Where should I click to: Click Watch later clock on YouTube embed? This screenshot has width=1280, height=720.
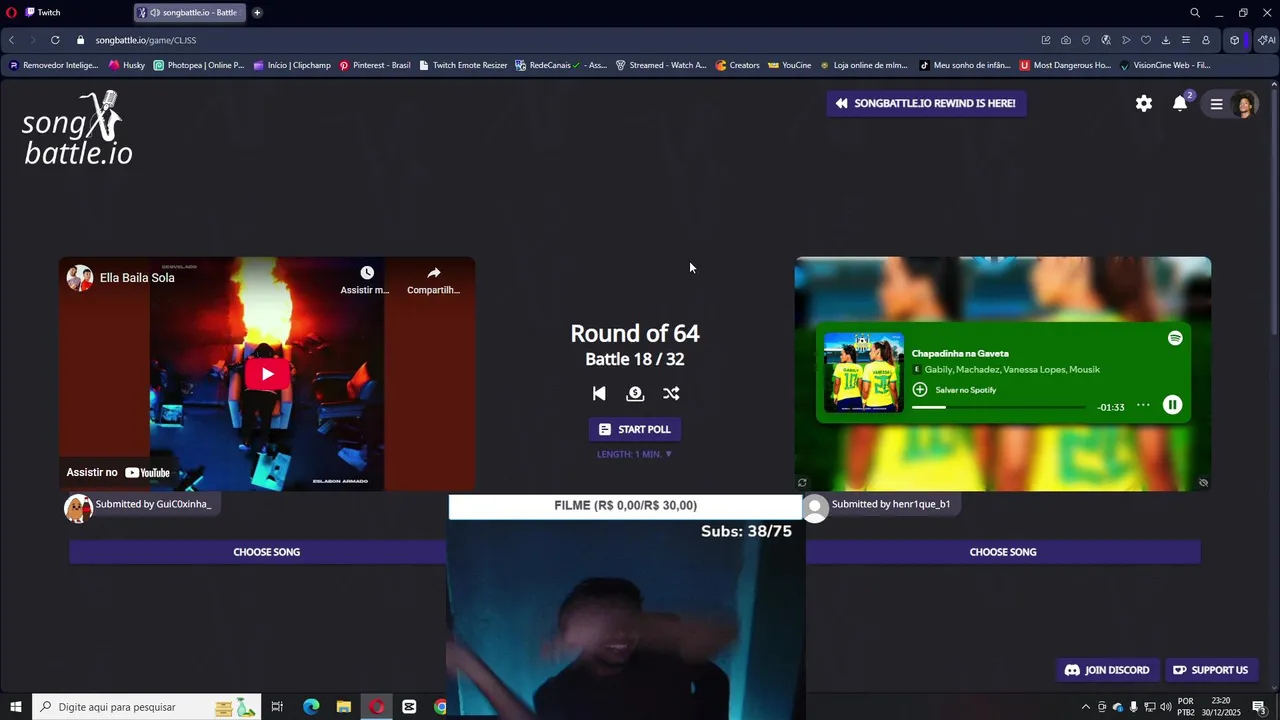click(366, 273)
